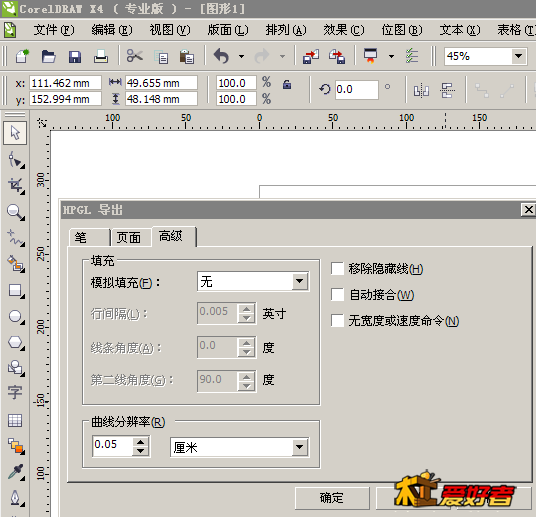536x517 pixels.
Task: Click the Import icon in the toolbar
Action: point(310,56)
